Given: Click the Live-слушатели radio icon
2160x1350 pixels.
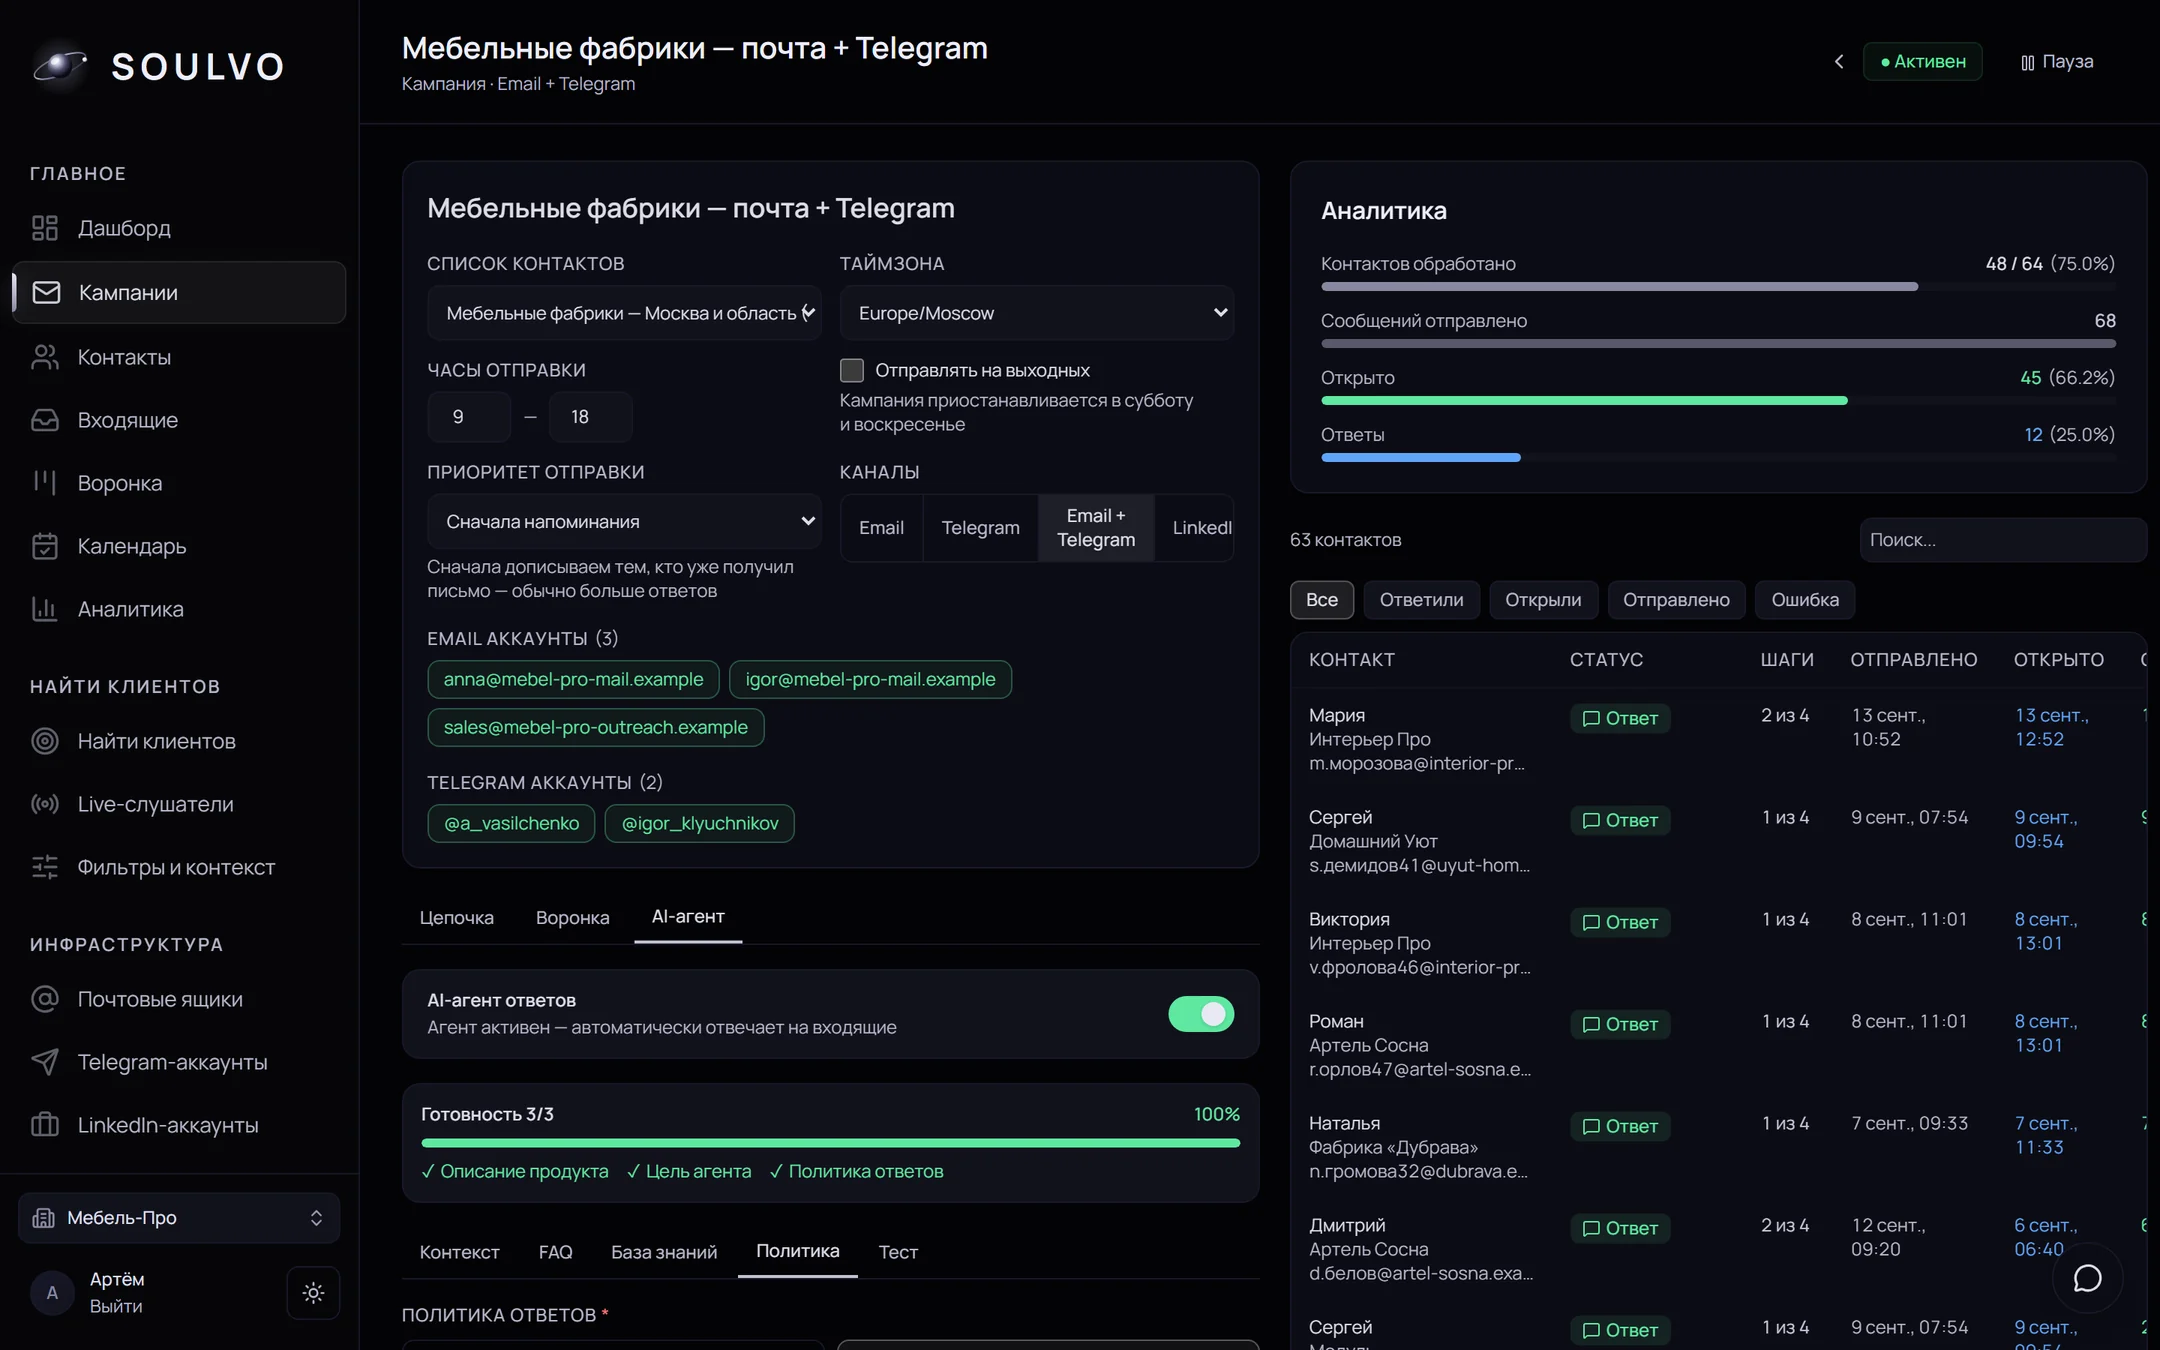Looking at the screenshot, I should point(45,804).
